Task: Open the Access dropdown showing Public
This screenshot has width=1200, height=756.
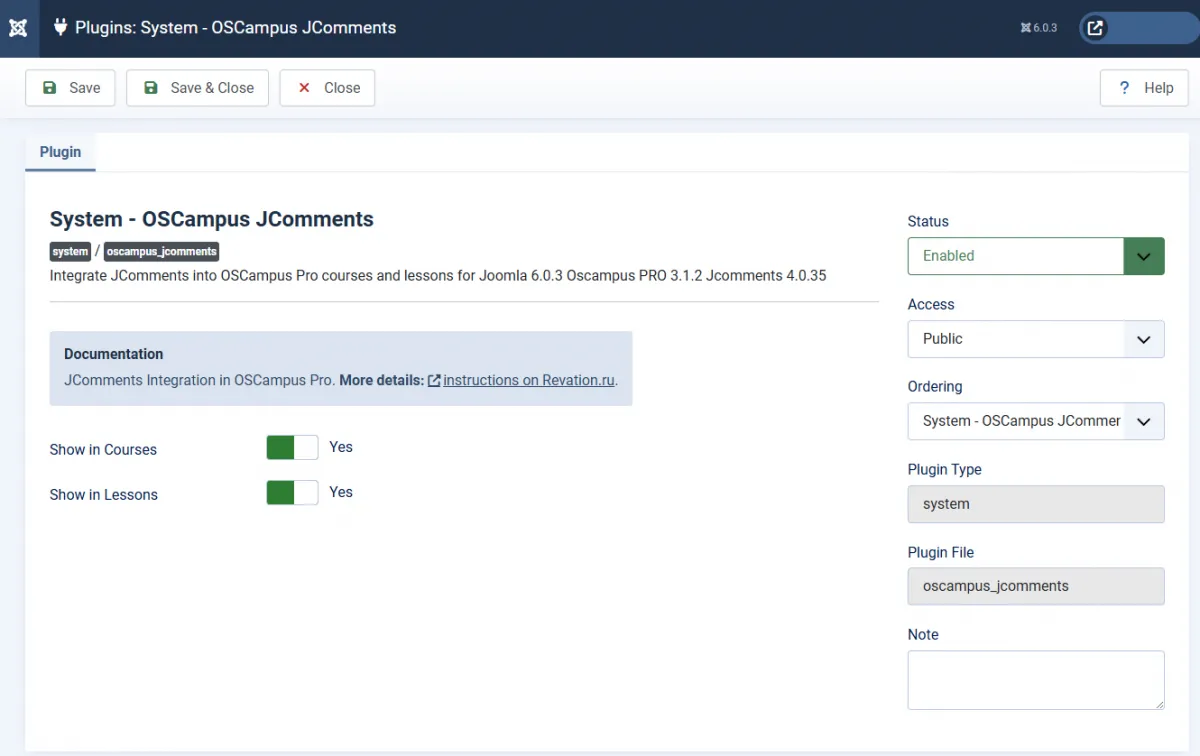Action: pyautogui.click(x=1036, y=339)
